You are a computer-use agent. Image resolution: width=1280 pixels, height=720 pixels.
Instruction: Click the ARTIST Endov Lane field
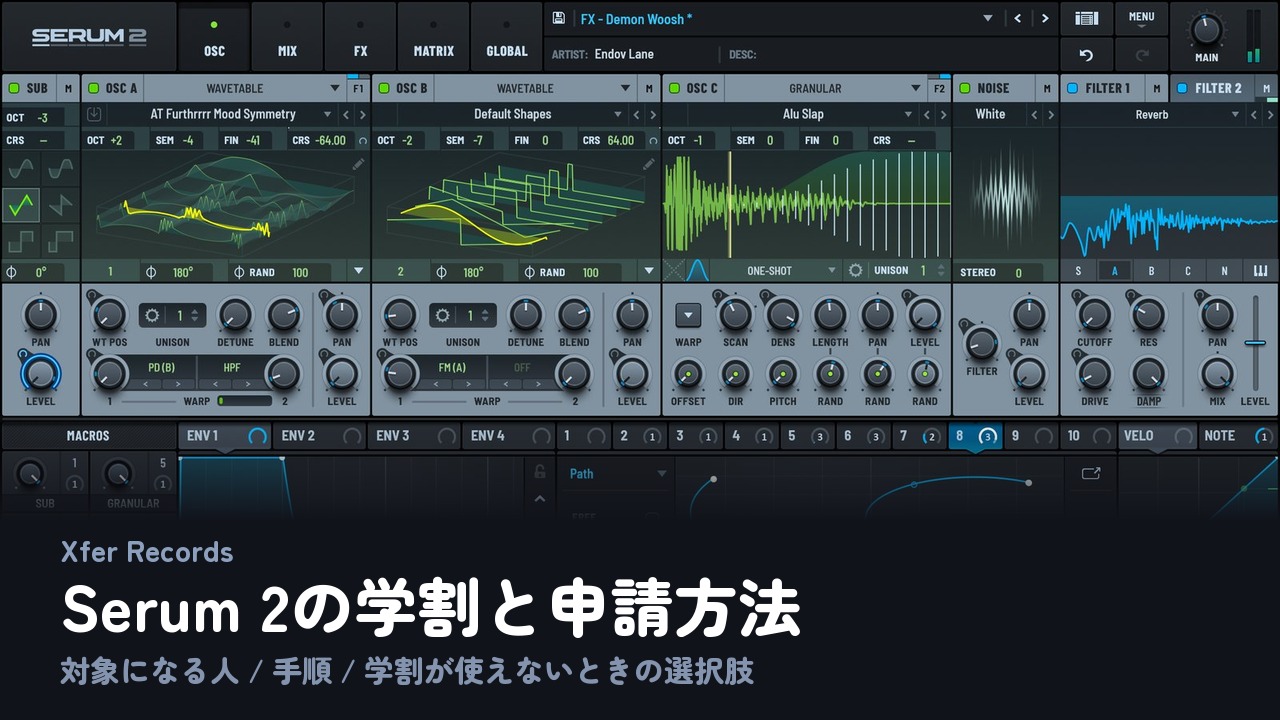pos(626,54)
